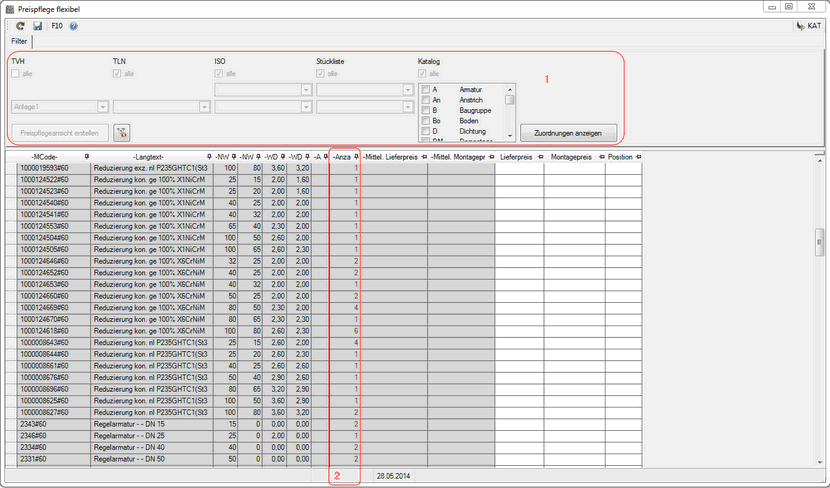Expand the upper ISO dropdown
The width and height of the screenshot is (830, 488).
tap(306, 90)
